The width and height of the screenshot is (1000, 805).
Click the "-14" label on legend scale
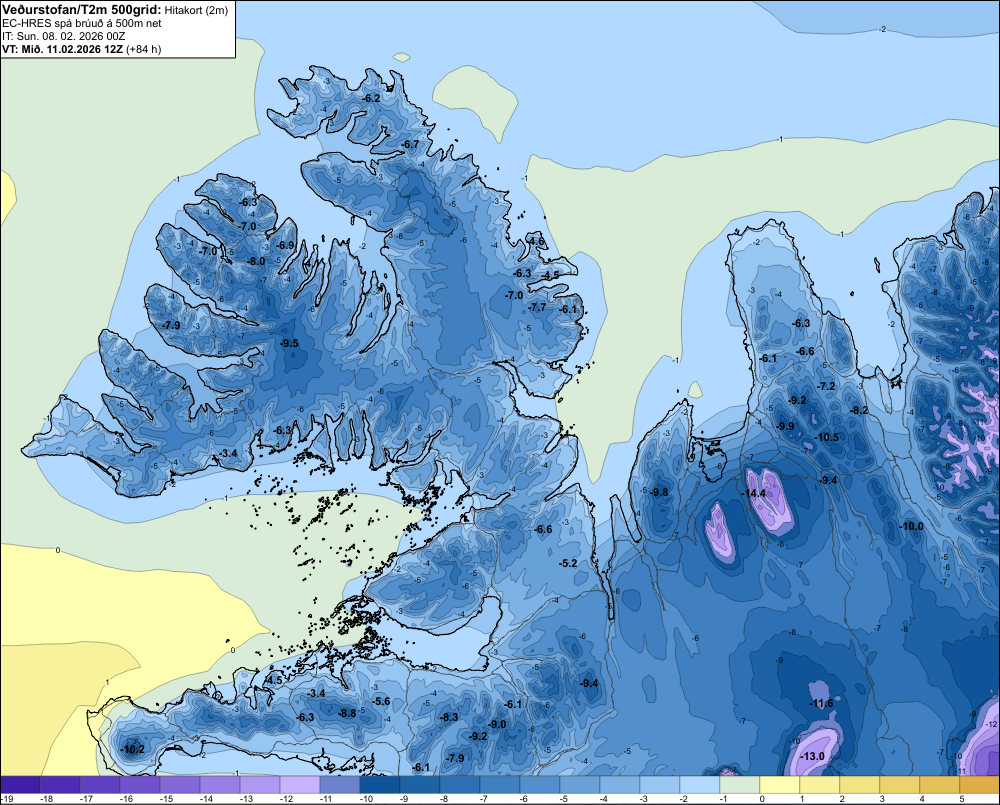tap(205, 799)
